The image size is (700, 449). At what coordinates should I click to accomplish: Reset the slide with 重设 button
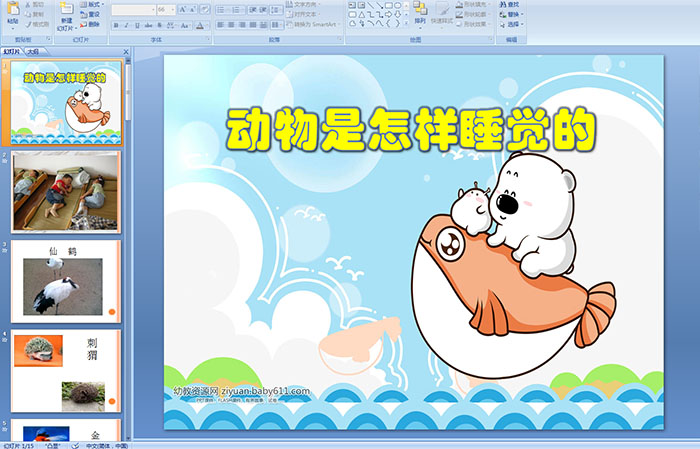90,15
